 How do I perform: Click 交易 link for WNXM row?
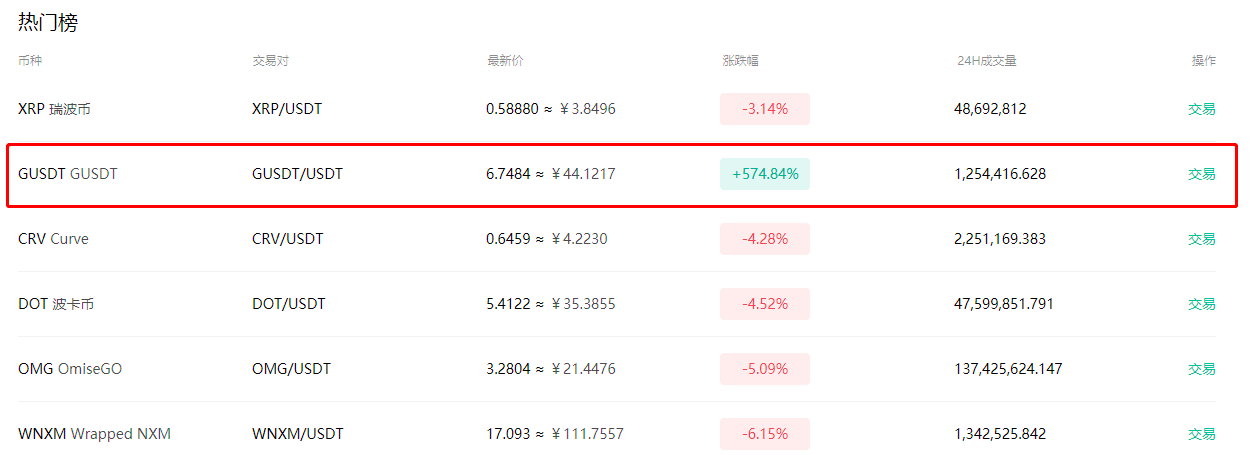1201,434
